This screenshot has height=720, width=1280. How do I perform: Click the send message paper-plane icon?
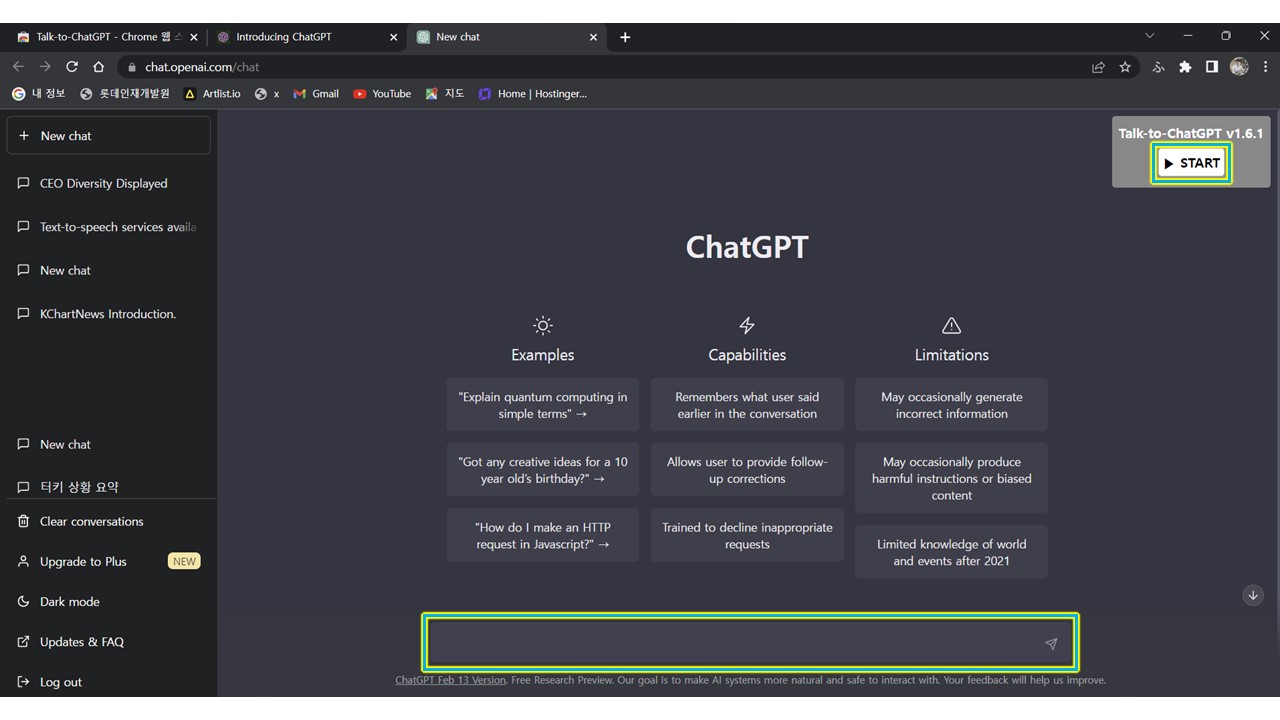pos(1051,644)
